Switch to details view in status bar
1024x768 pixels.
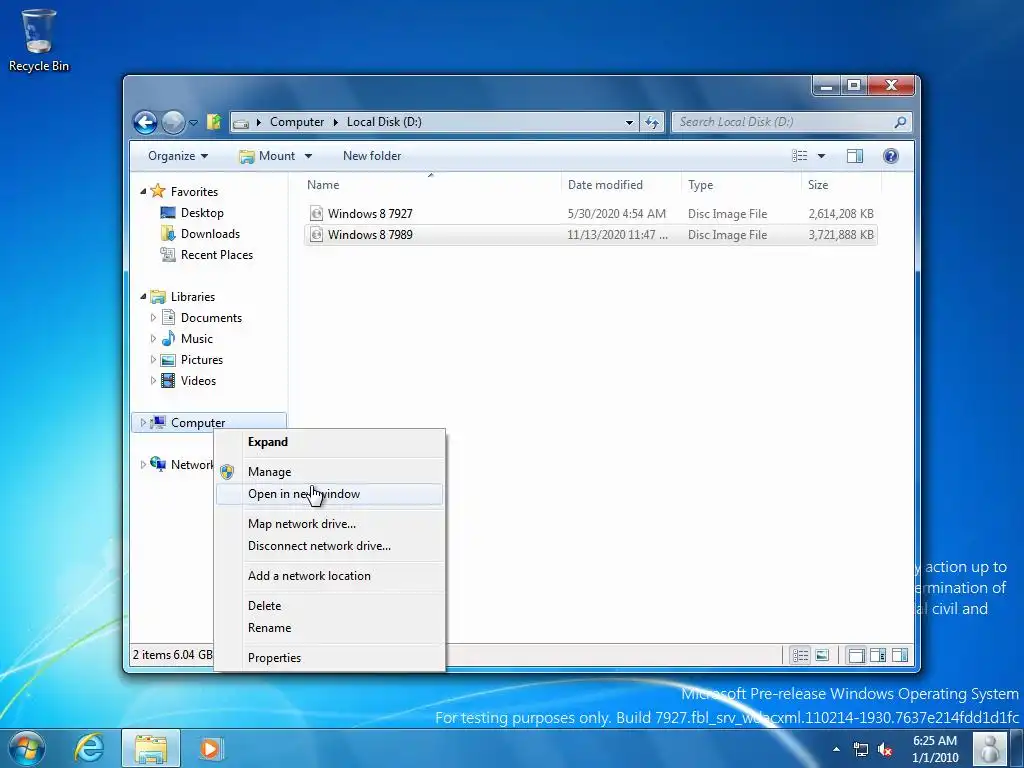pos(800,655)
